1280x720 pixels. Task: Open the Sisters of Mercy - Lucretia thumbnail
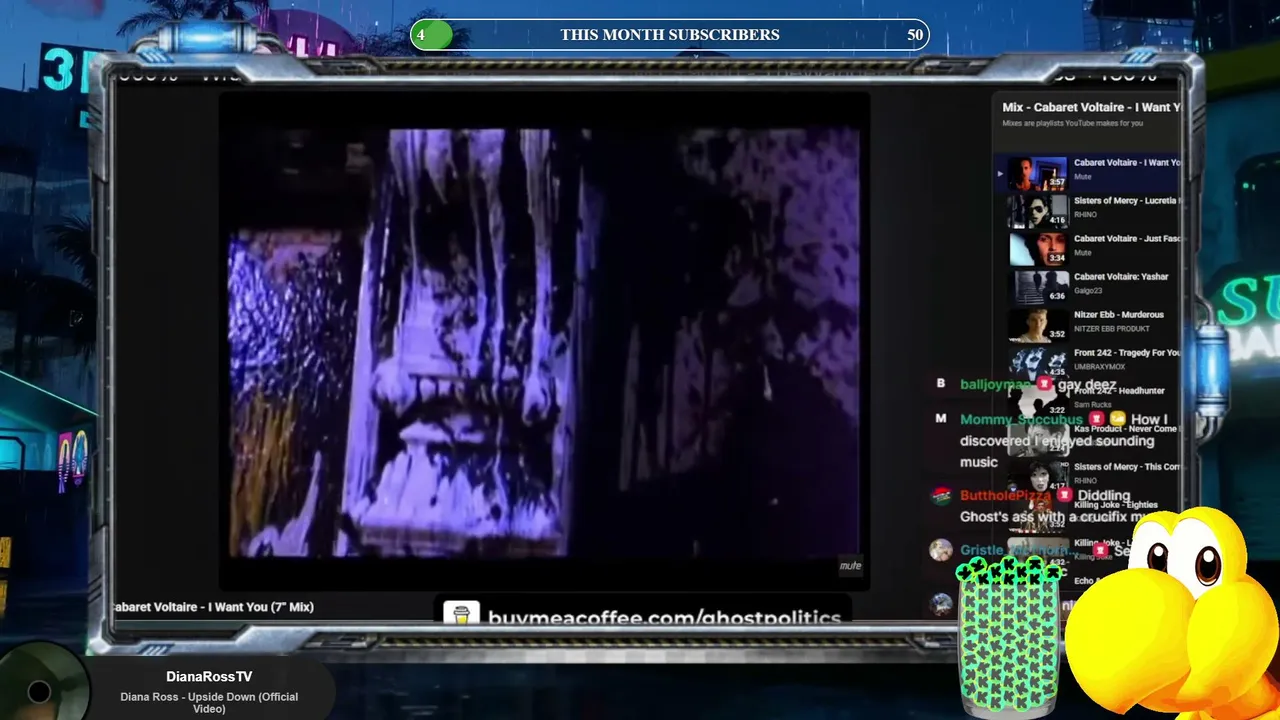(x=1038, y=210)
